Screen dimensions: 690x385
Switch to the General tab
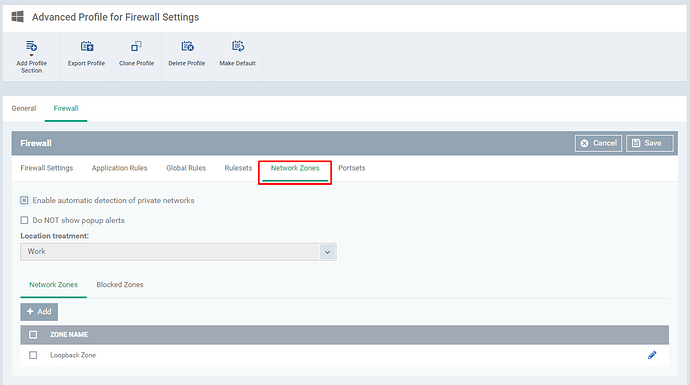click(x=24, y=108)
